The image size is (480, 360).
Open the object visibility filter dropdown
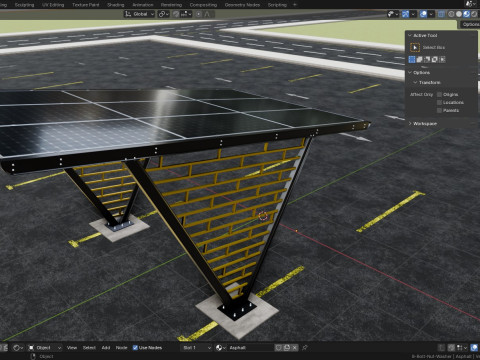tap(393, 14)
